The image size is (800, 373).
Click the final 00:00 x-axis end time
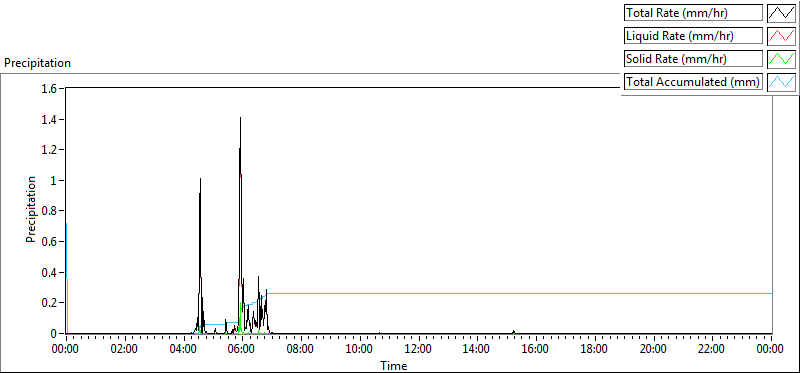pyautogui.click(x=770, y=350)
